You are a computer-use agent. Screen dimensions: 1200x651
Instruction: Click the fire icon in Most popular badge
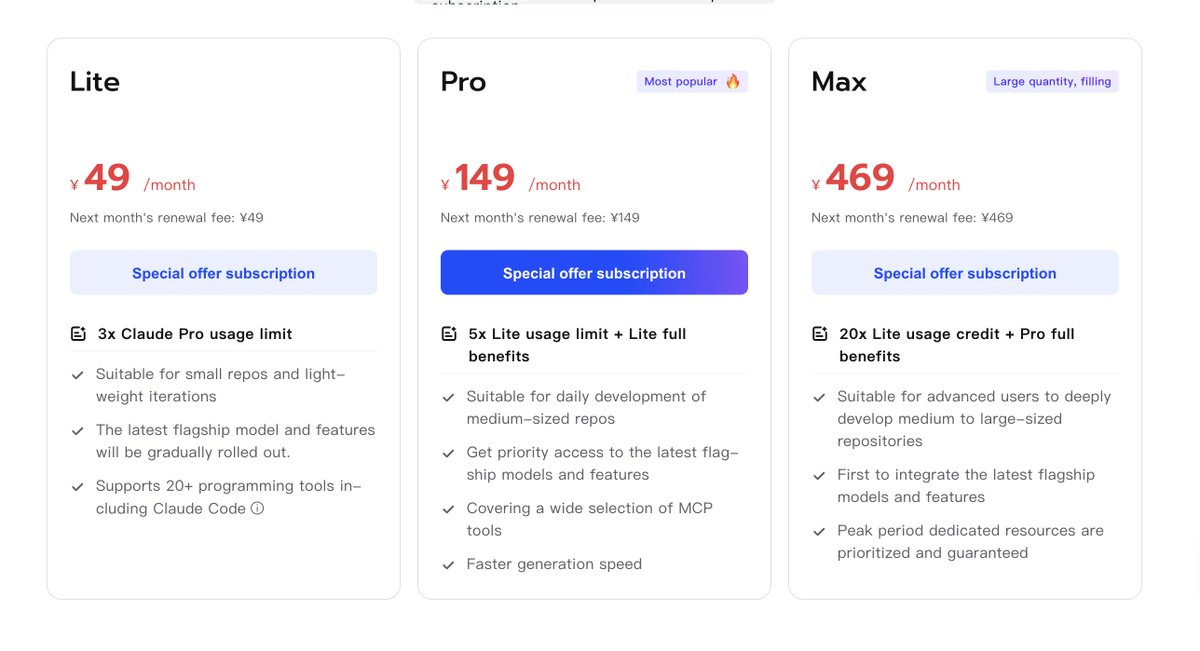click(x=733, y=81)
